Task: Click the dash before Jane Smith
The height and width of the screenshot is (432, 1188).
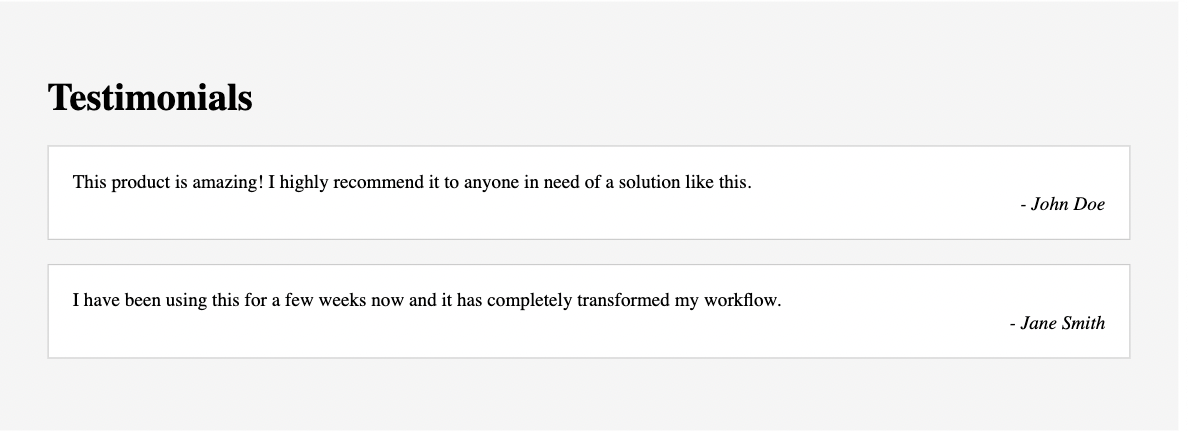Action: point(1013,324)
